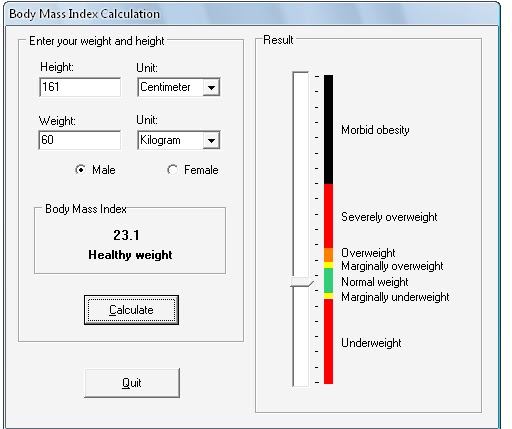Click the Height input field

(x=80, y=87)
